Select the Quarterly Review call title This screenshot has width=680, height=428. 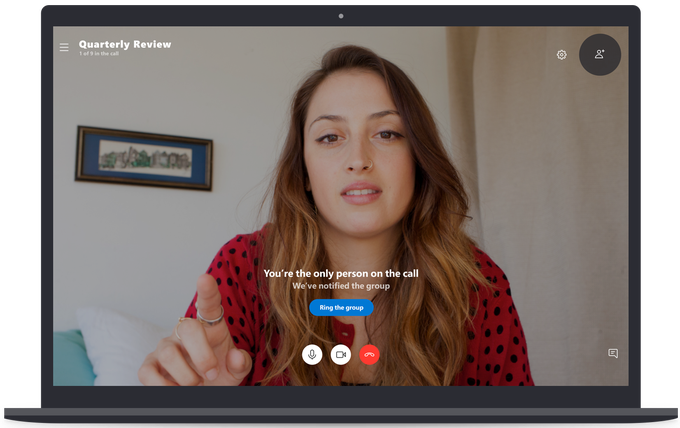tap(125, 44)
